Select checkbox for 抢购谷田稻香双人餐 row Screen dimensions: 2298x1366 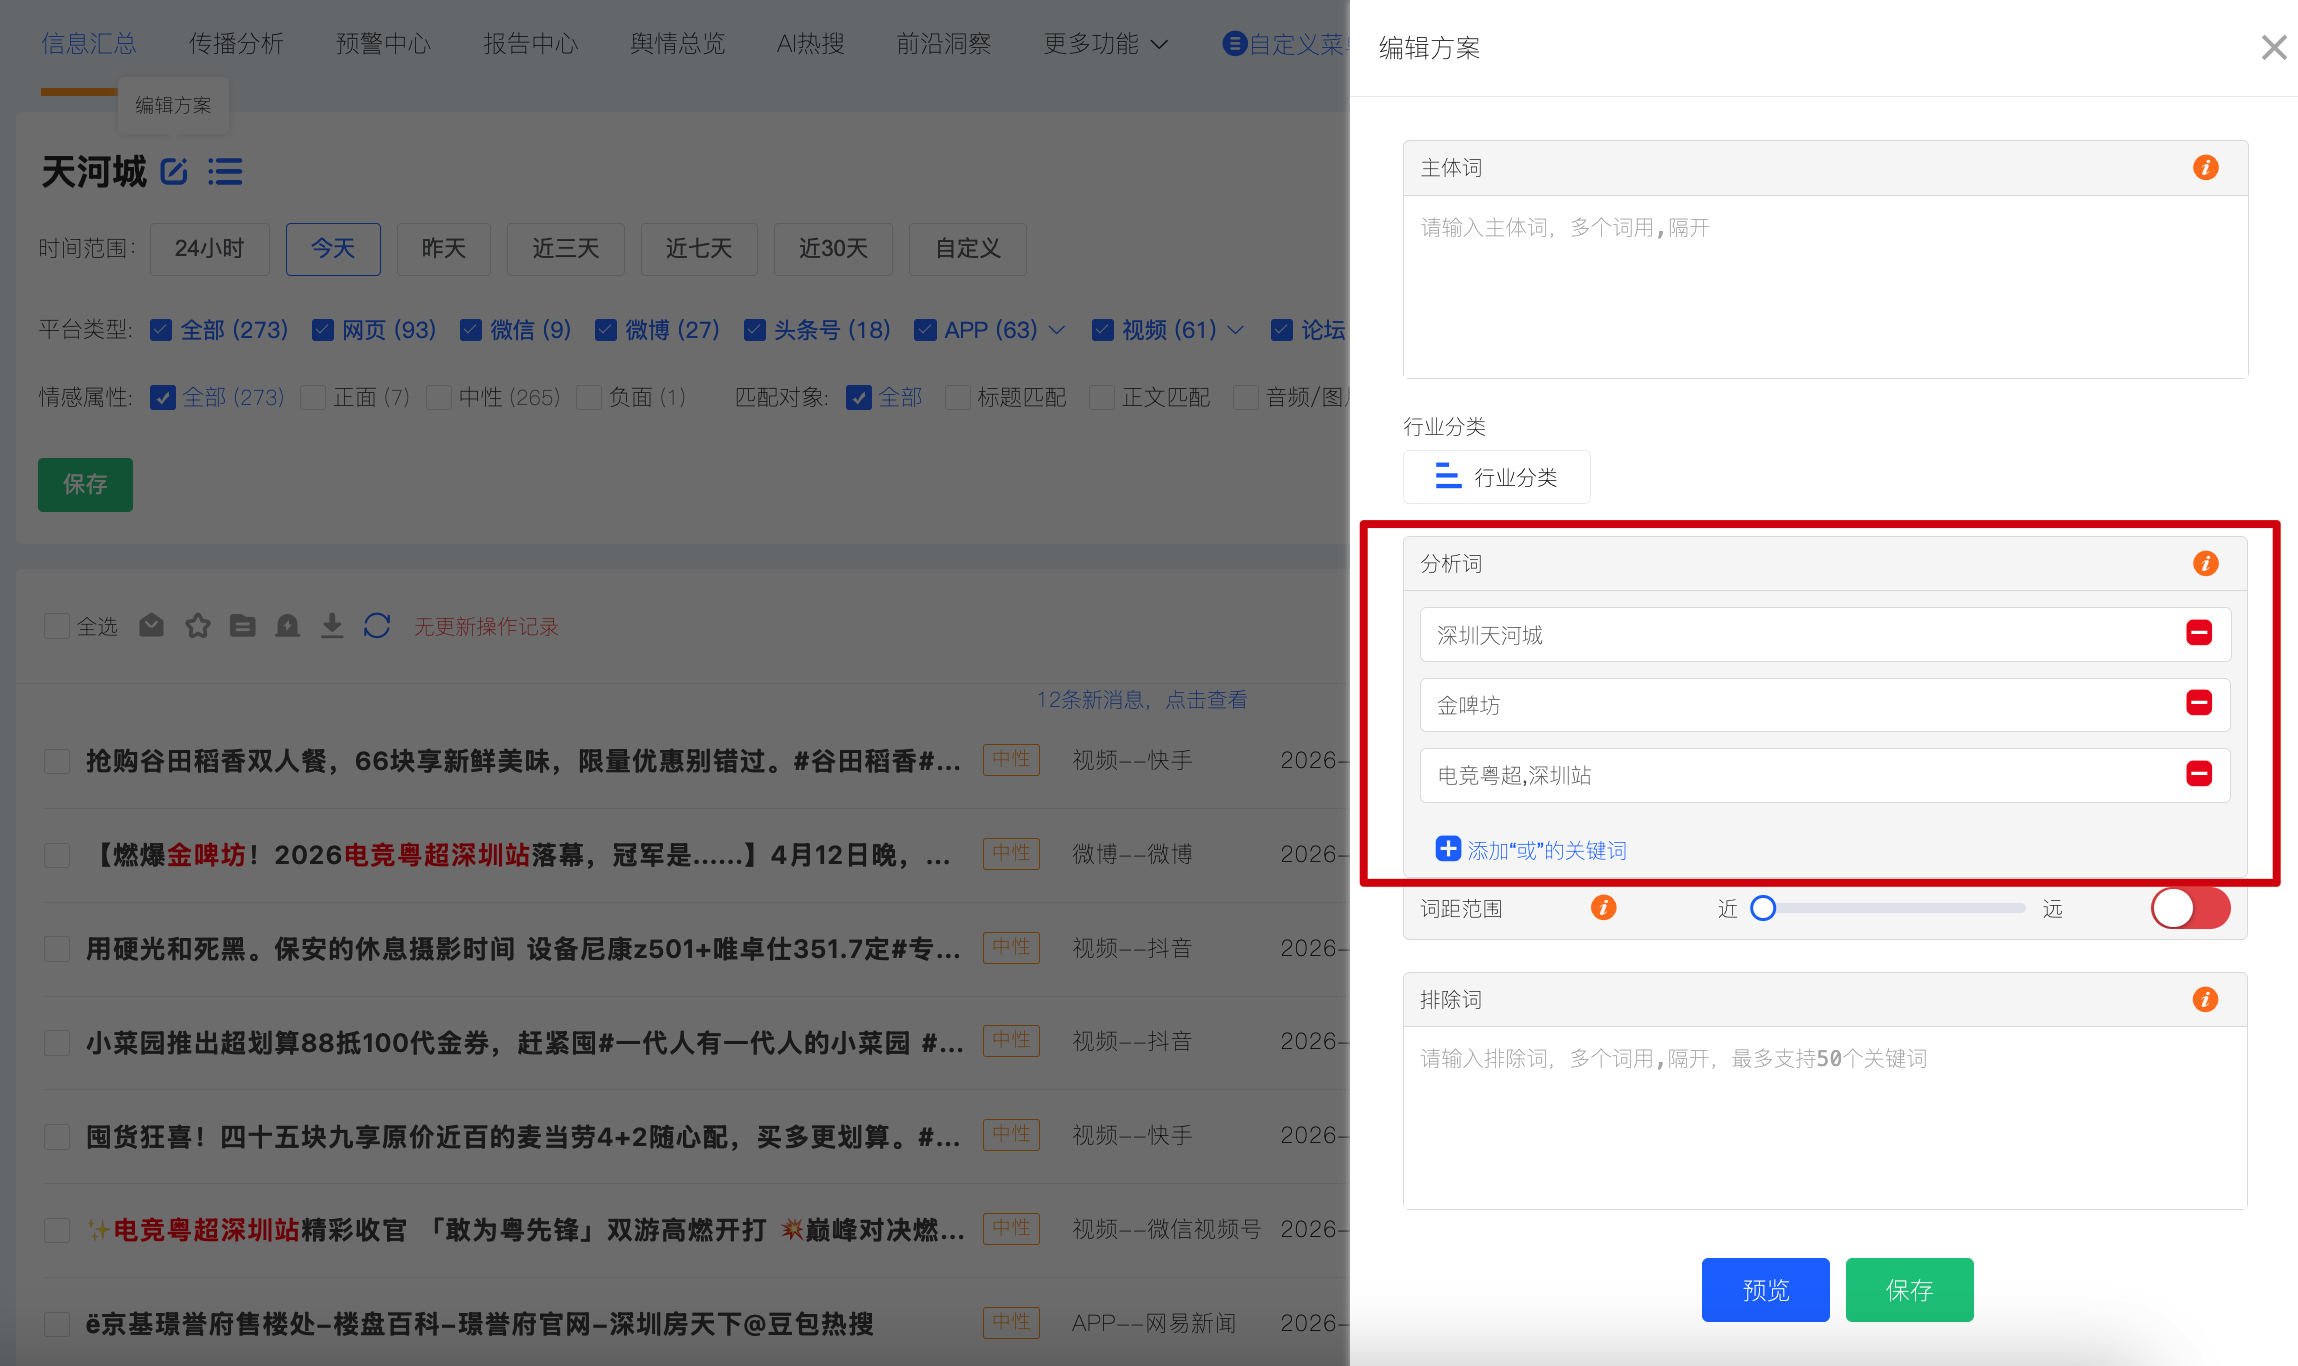click(57, 762)
